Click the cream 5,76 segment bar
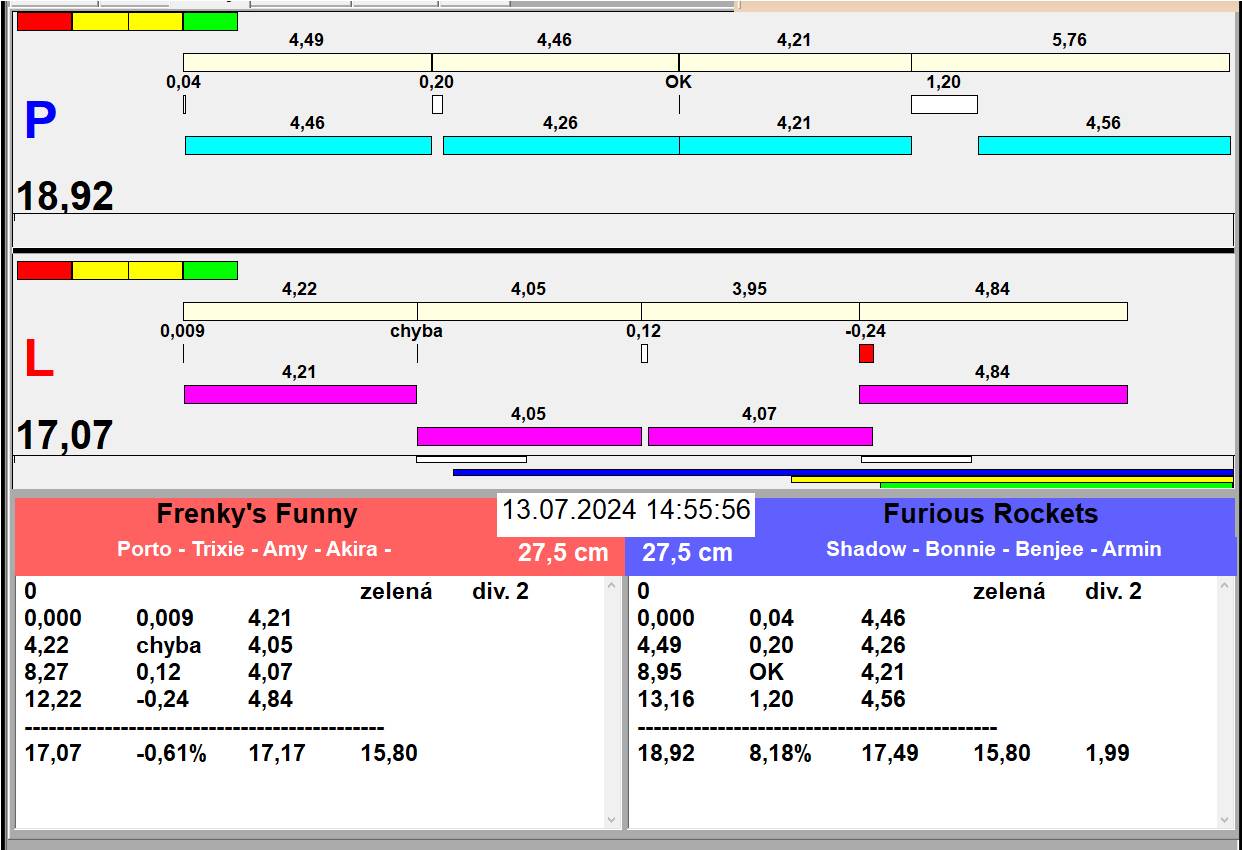Viewport: 1242px width, 850px height. [1069, 62]
